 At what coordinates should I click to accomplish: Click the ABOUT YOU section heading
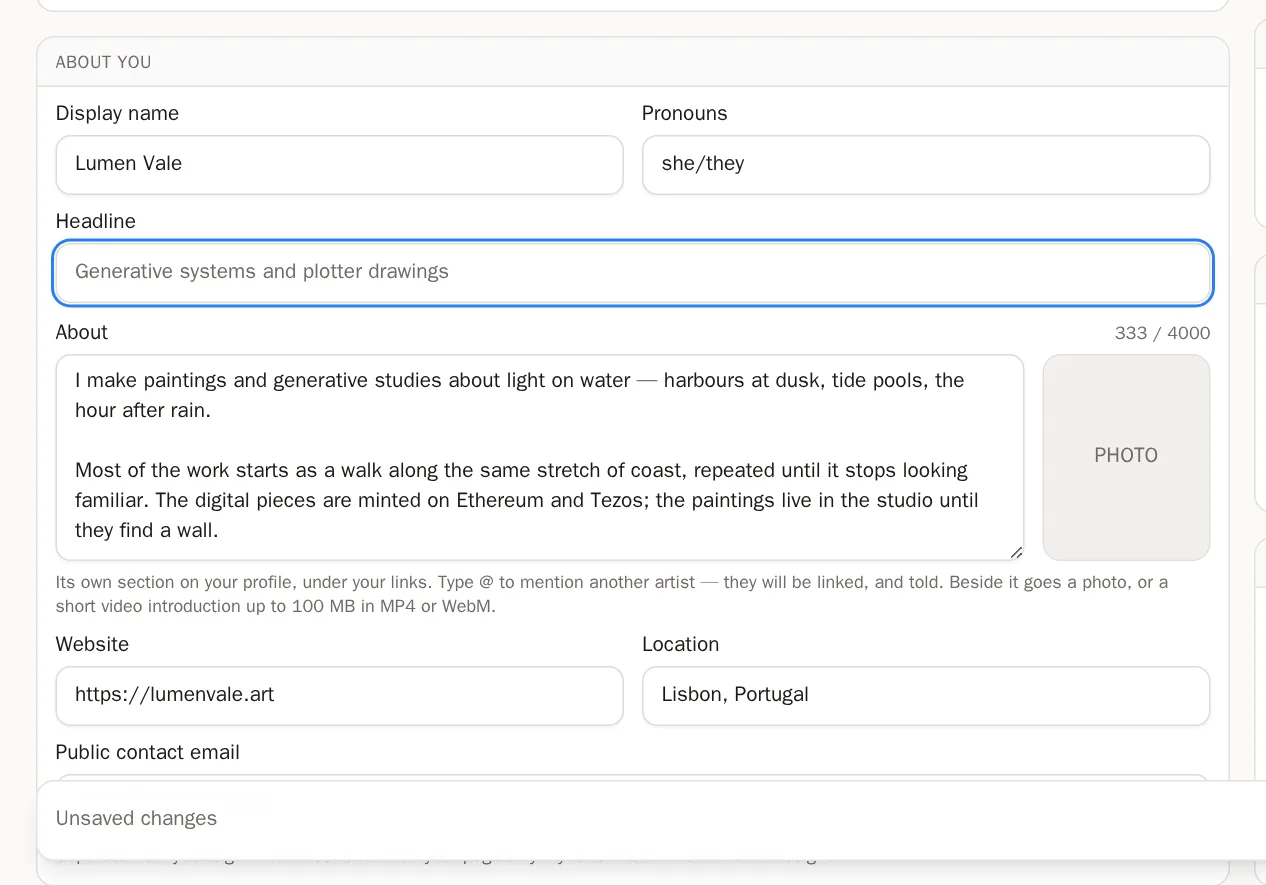pyautogui.click(x=104, y=62)
